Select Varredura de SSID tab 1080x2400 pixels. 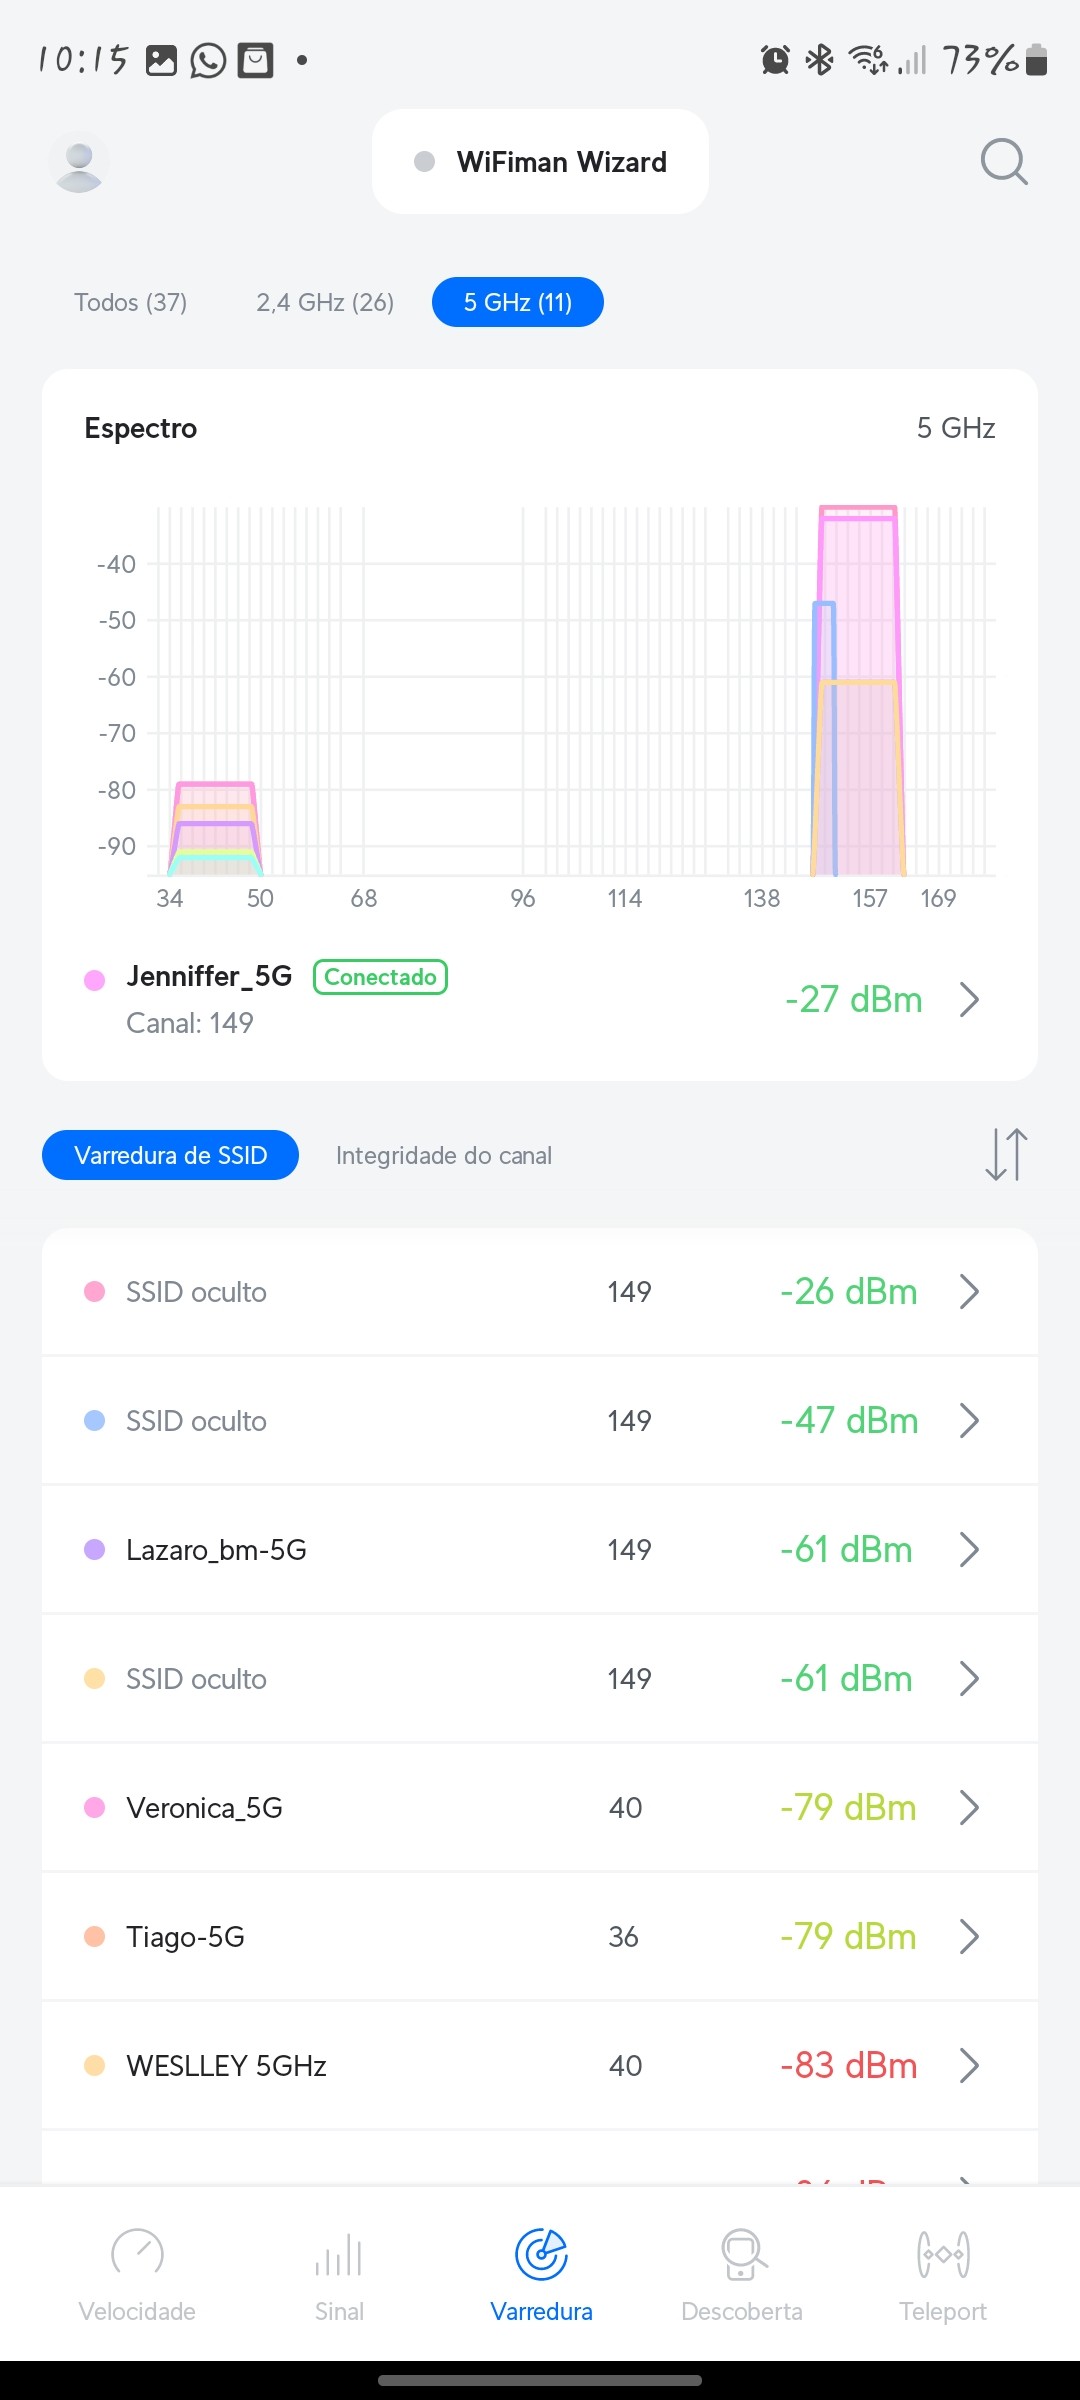pos(170,1155)
